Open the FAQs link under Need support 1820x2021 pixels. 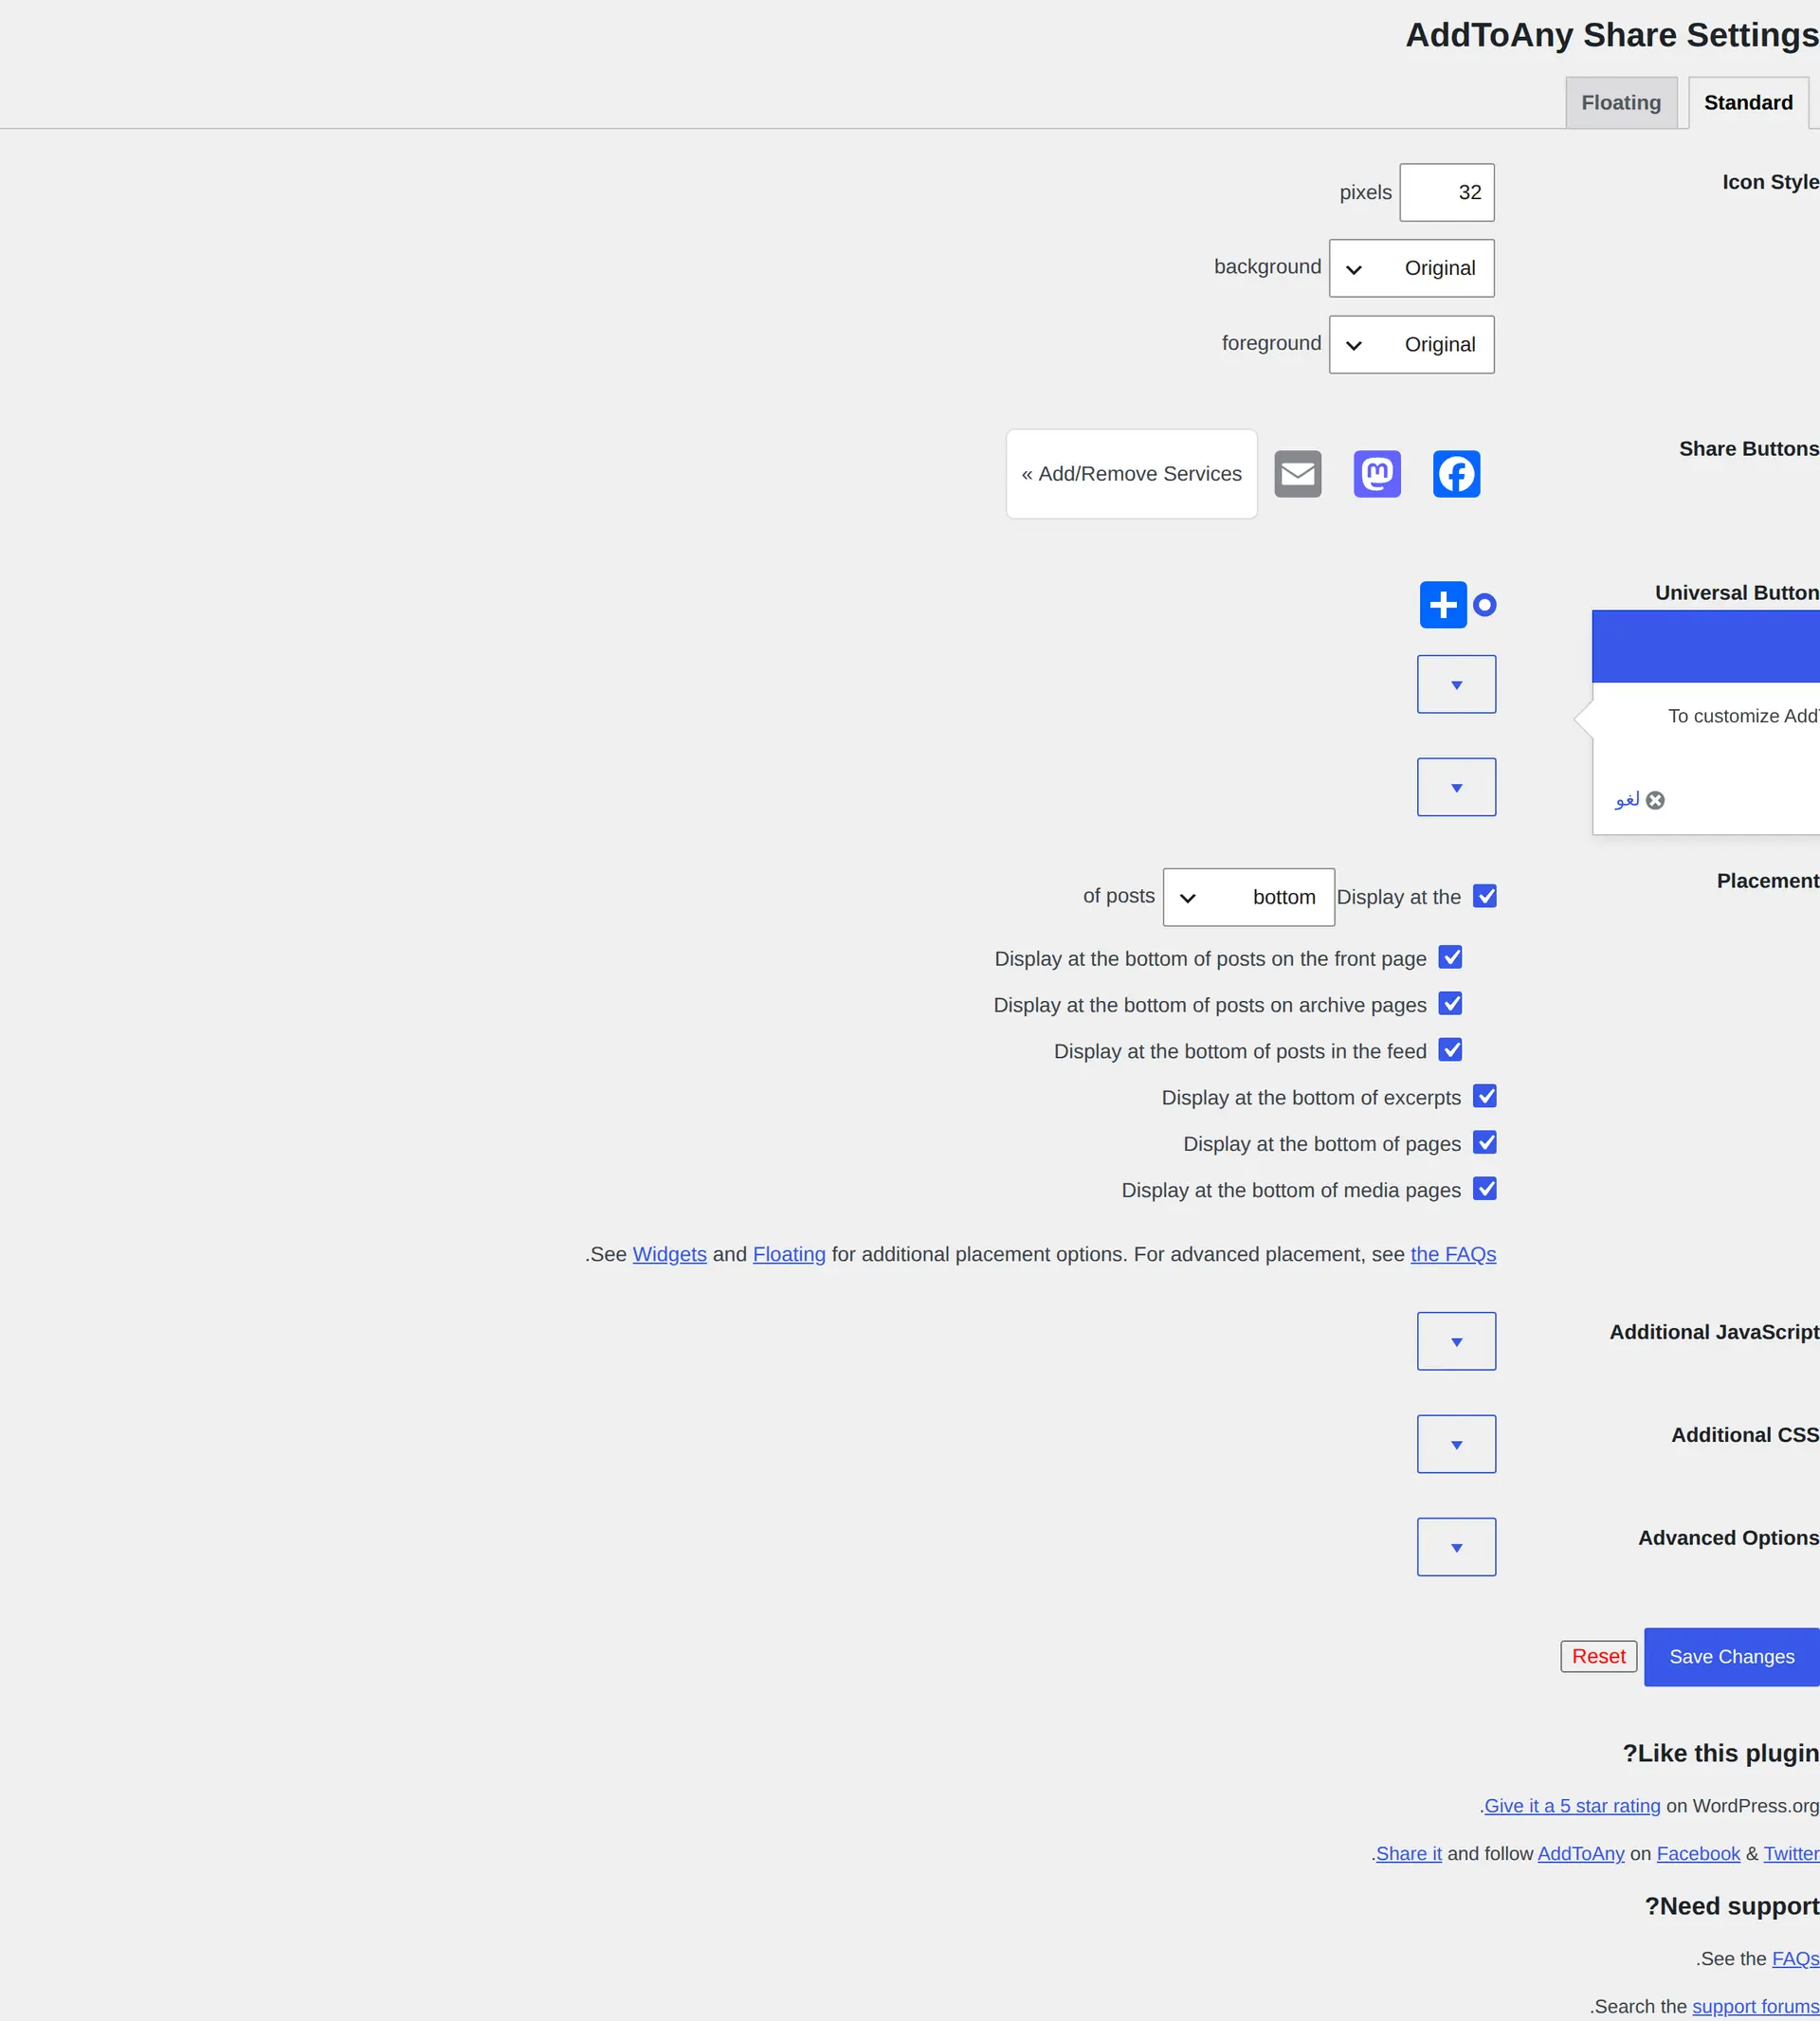point(1795,1959)
